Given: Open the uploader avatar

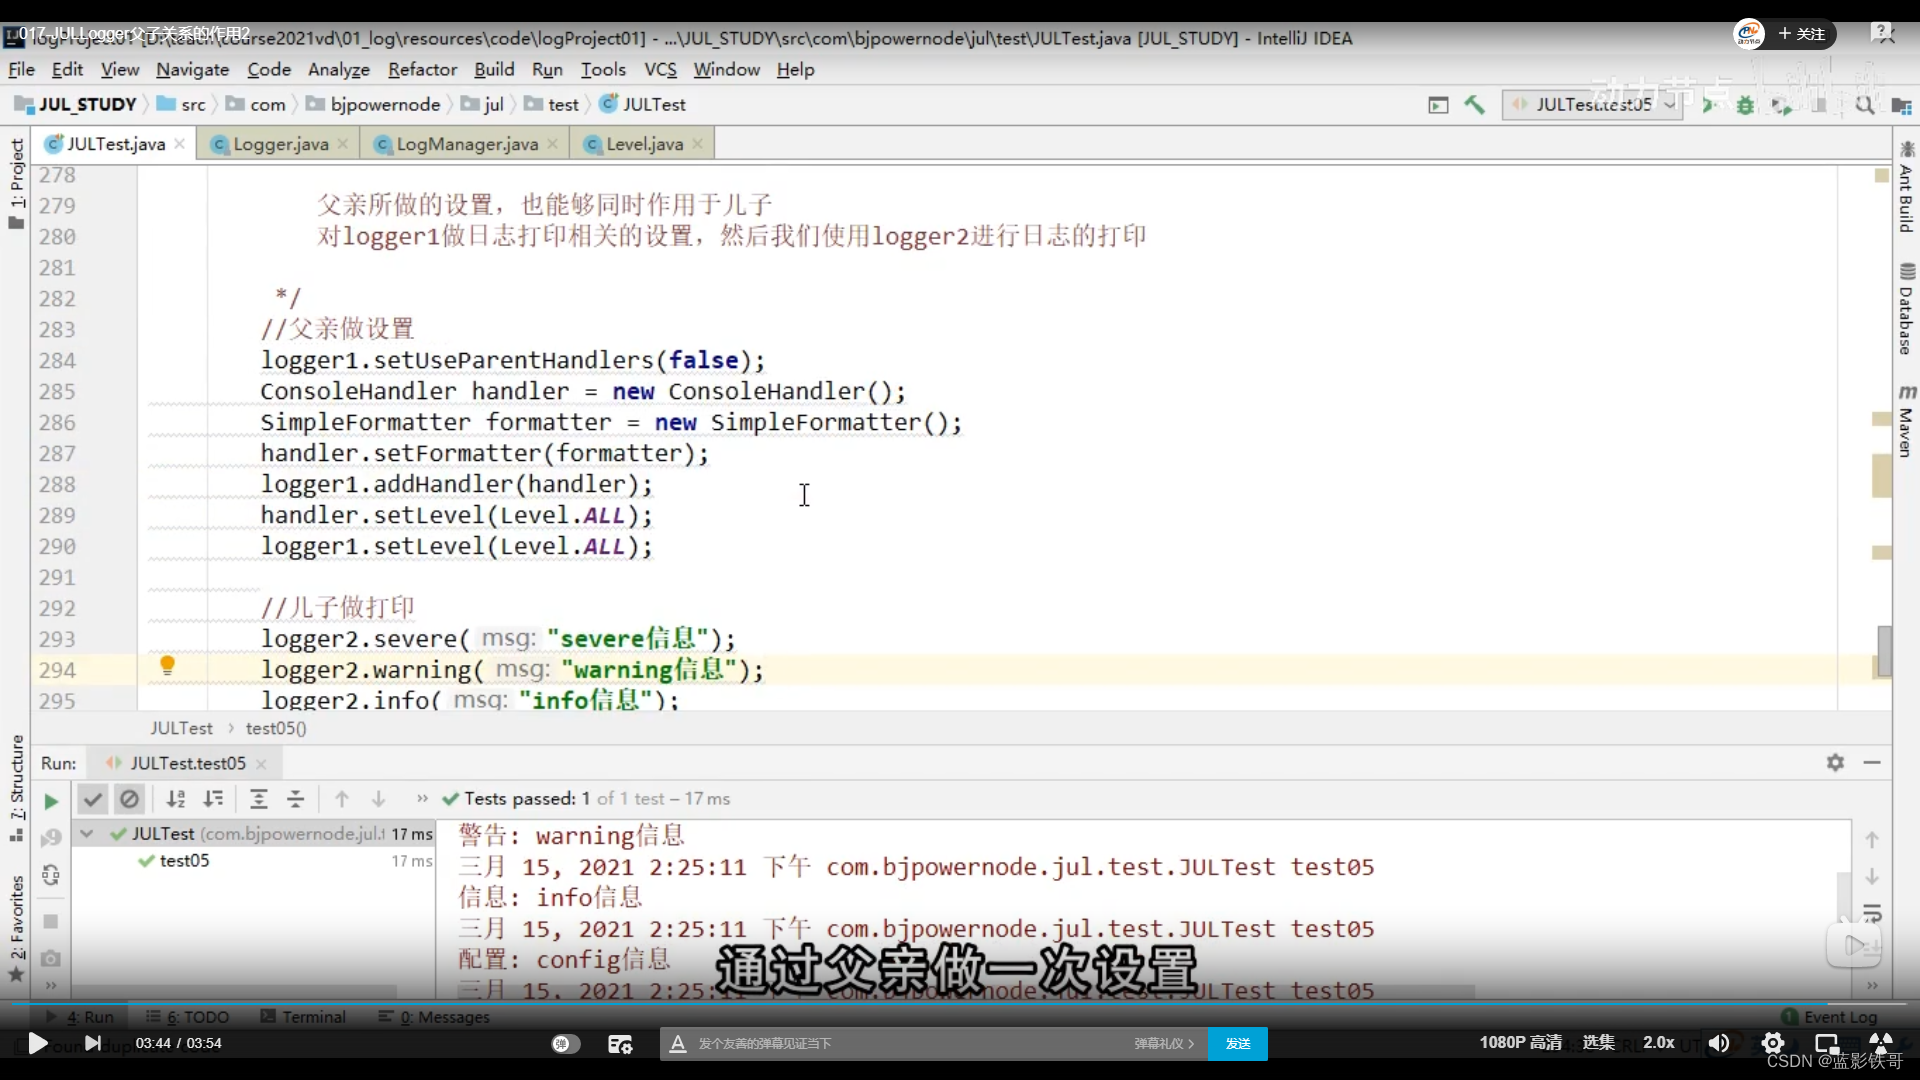Looking at the screenshot, I should (x=1749, y=34).
